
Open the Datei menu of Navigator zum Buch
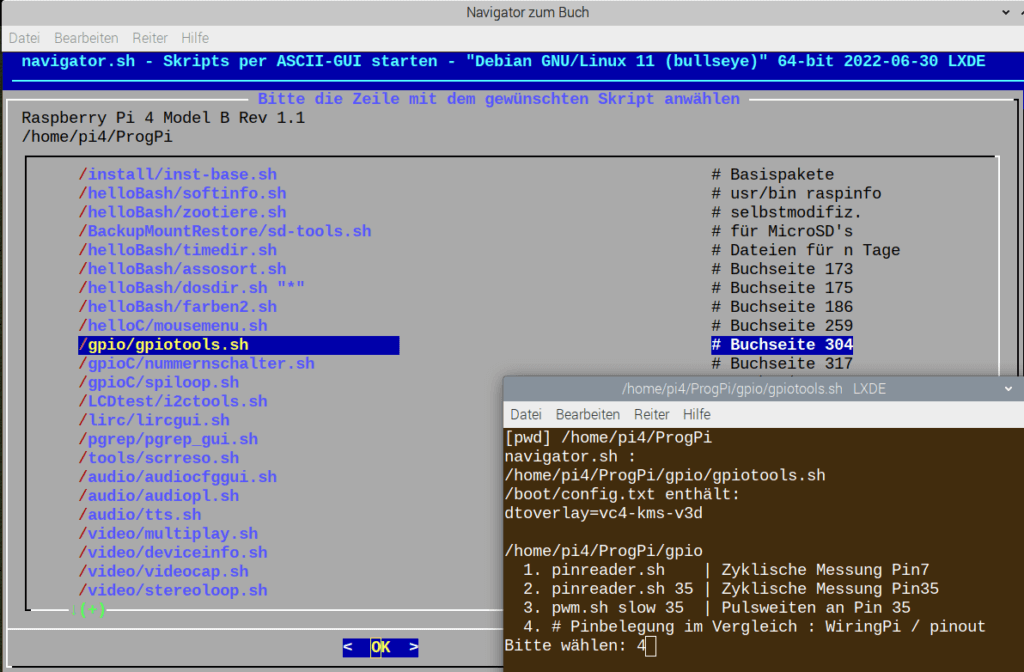(24, 38)
